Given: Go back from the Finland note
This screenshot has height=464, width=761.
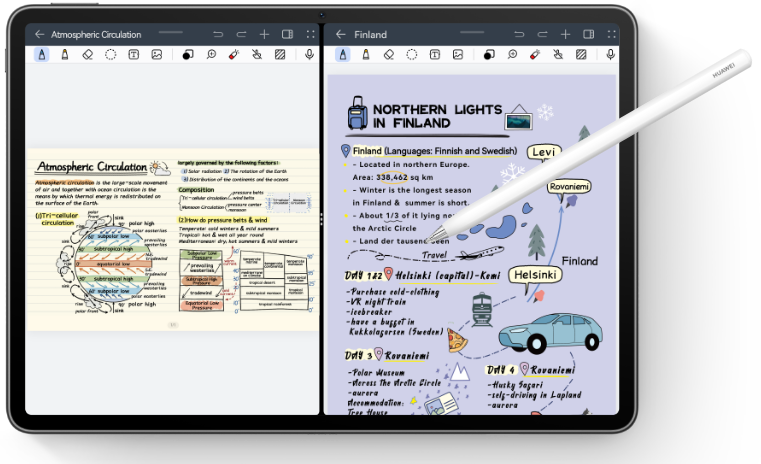Looking at the screenshot, I should click(x=341, y=34).
